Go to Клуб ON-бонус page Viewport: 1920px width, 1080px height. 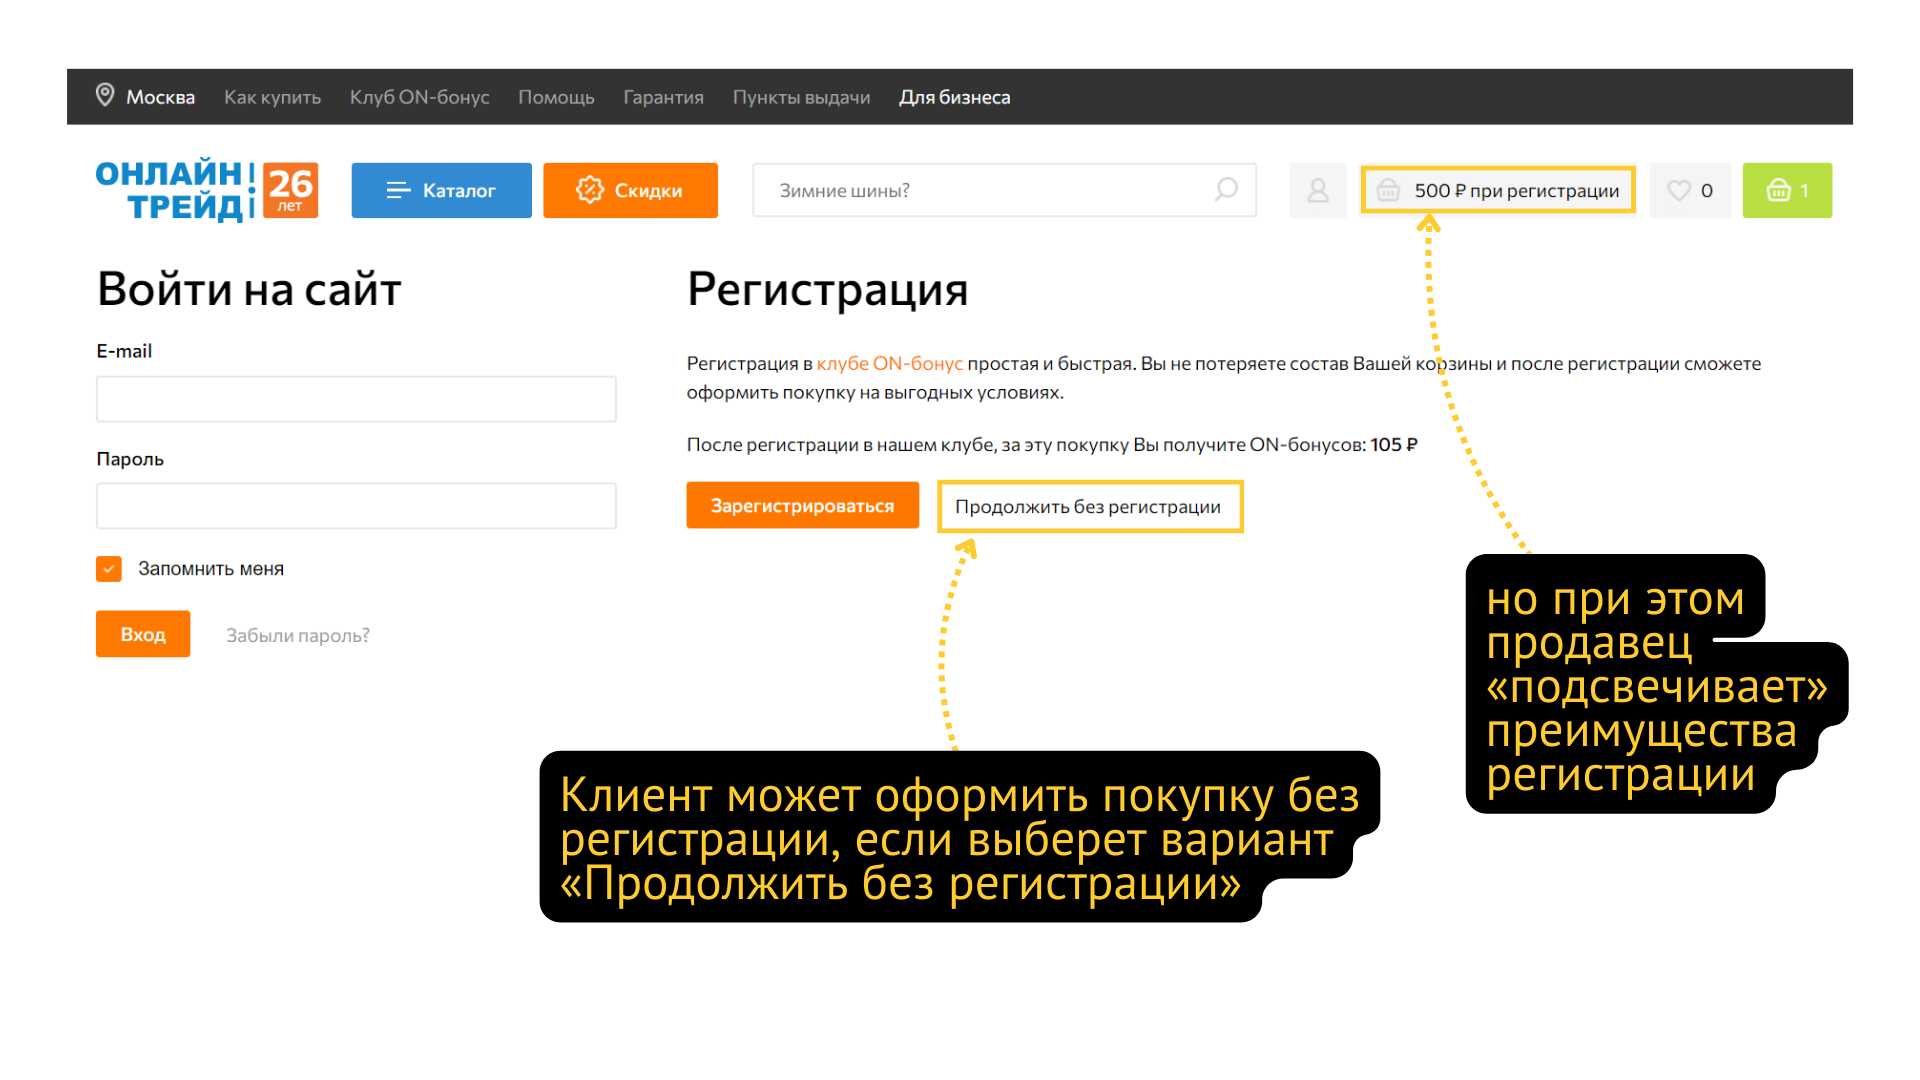(419, 97)
